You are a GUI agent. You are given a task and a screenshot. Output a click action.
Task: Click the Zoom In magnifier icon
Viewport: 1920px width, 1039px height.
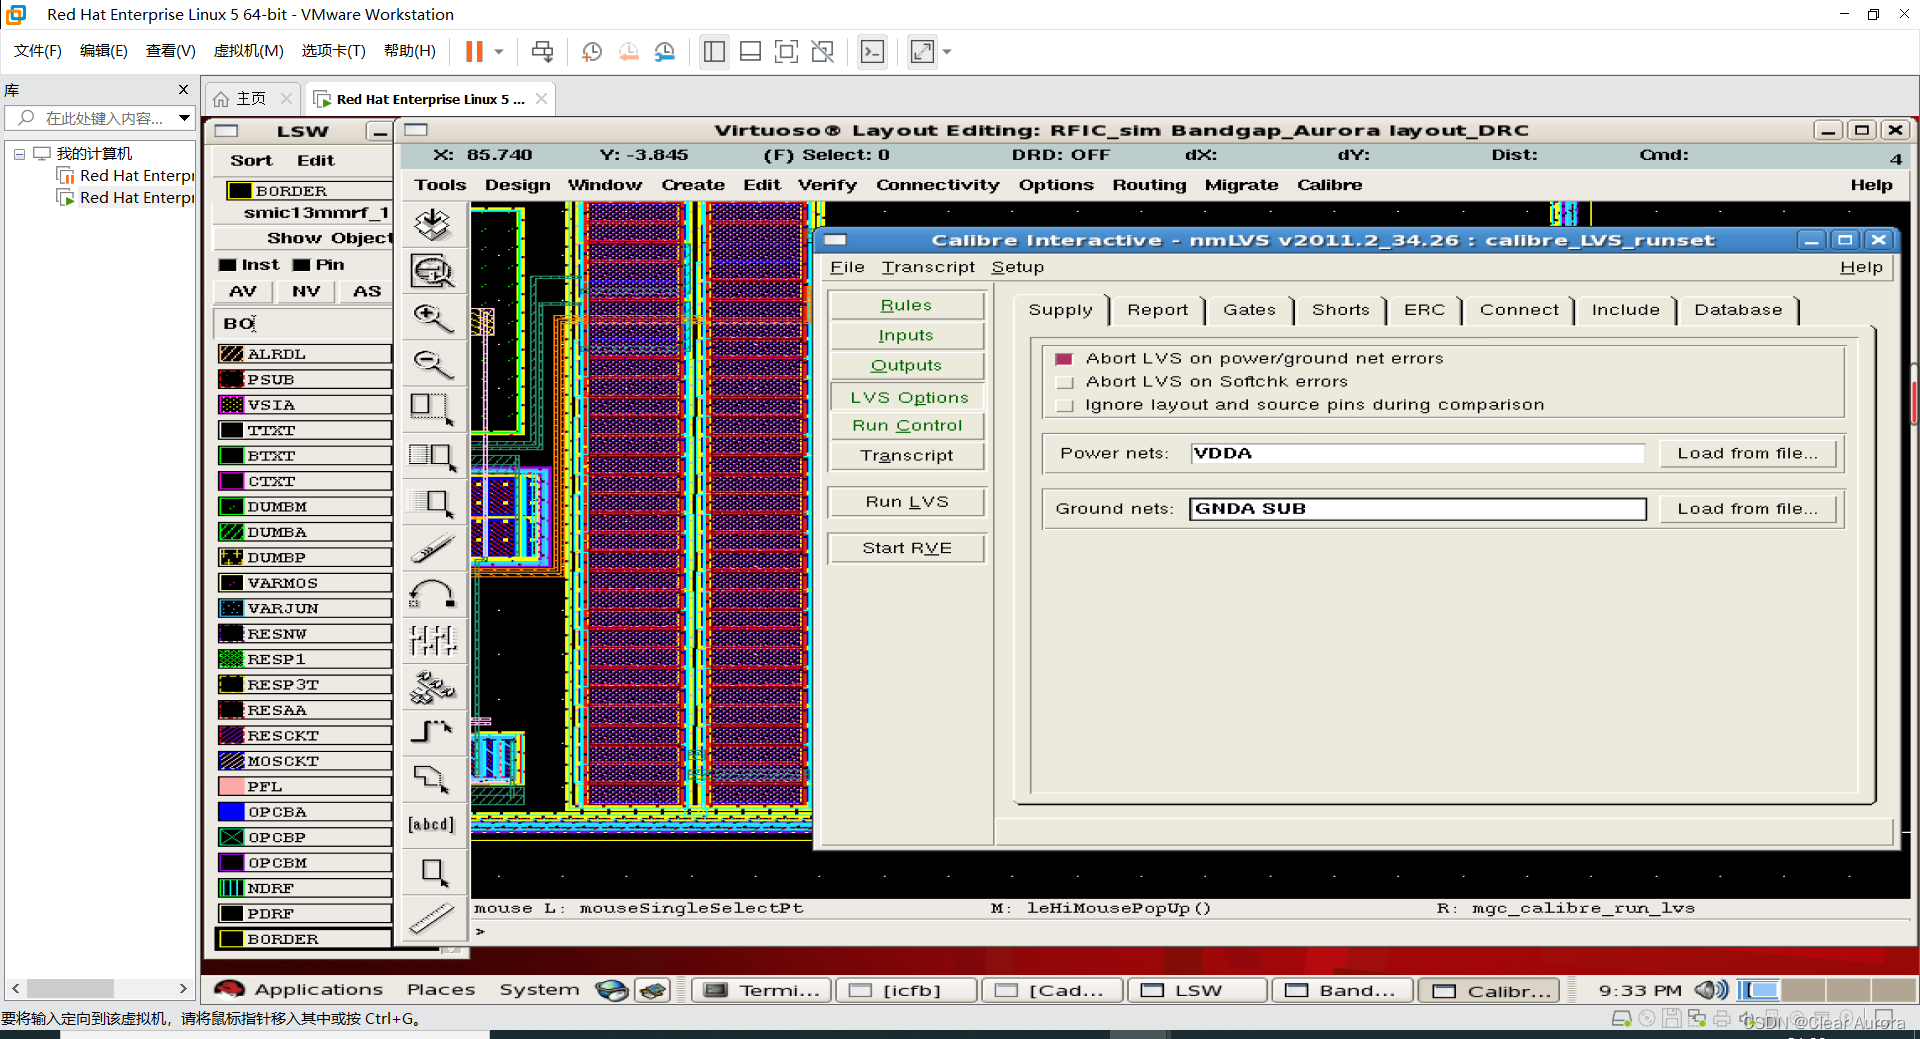(433, 318)
